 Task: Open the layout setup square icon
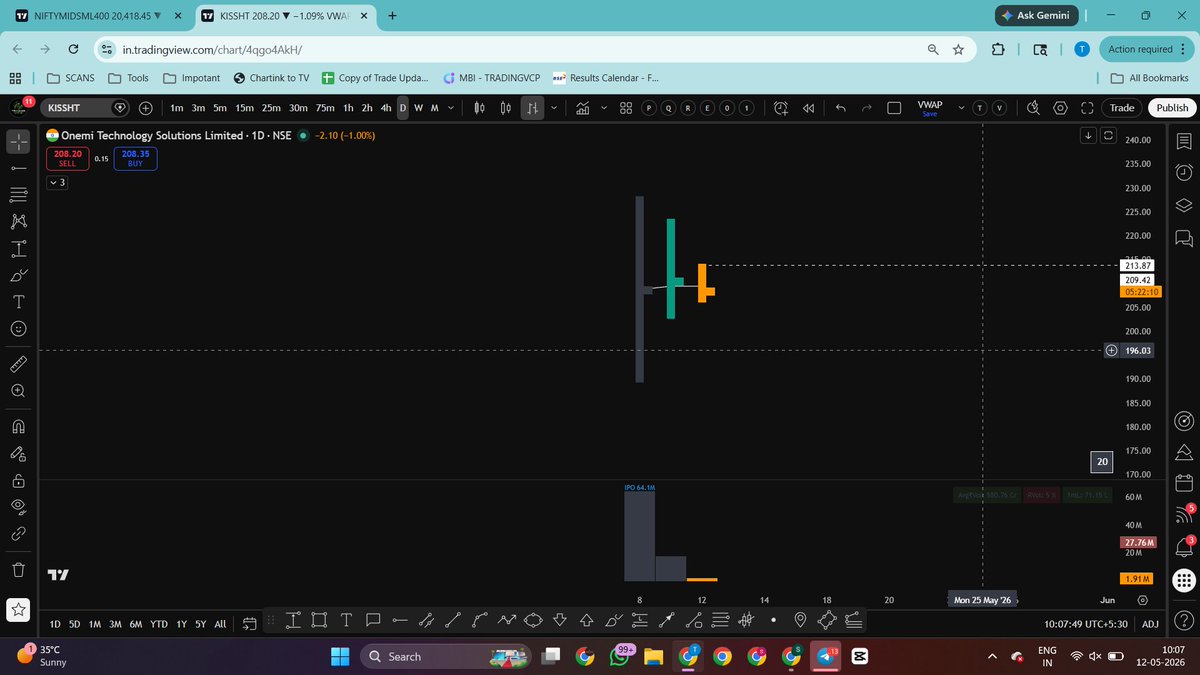tap(895, 108)
